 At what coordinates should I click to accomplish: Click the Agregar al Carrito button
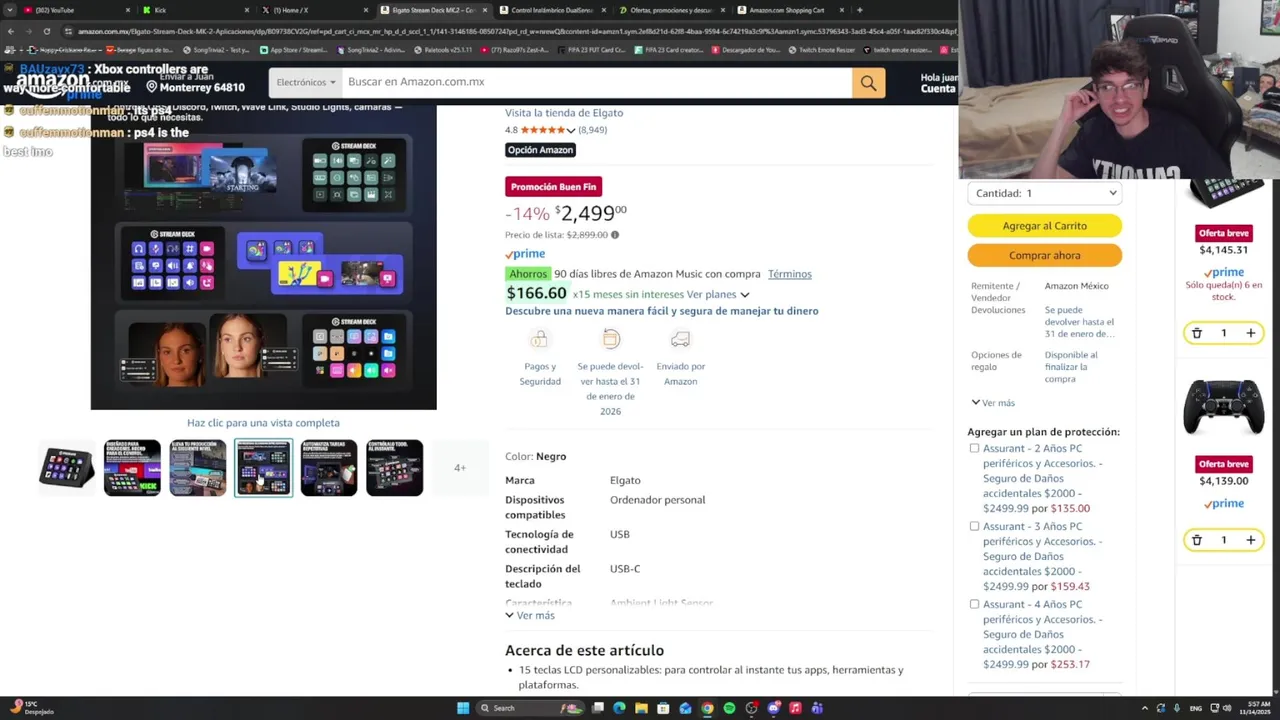(x=1045, y=226)
